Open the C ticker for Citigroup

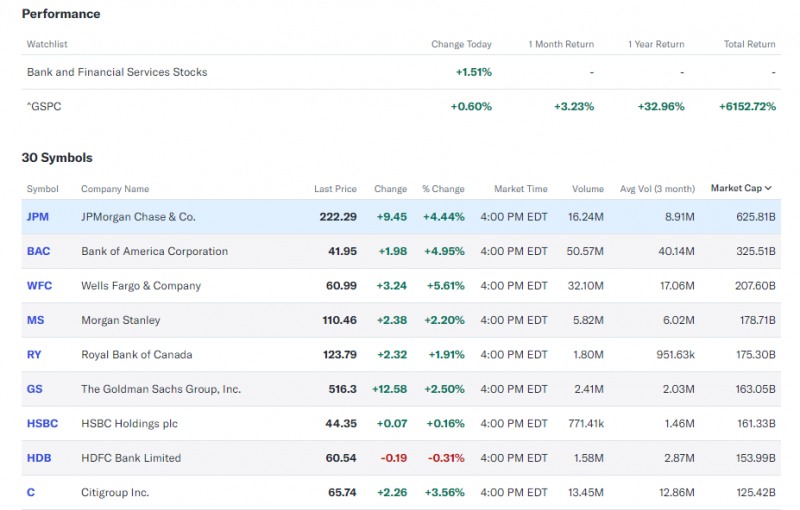(x=31, y=492)
